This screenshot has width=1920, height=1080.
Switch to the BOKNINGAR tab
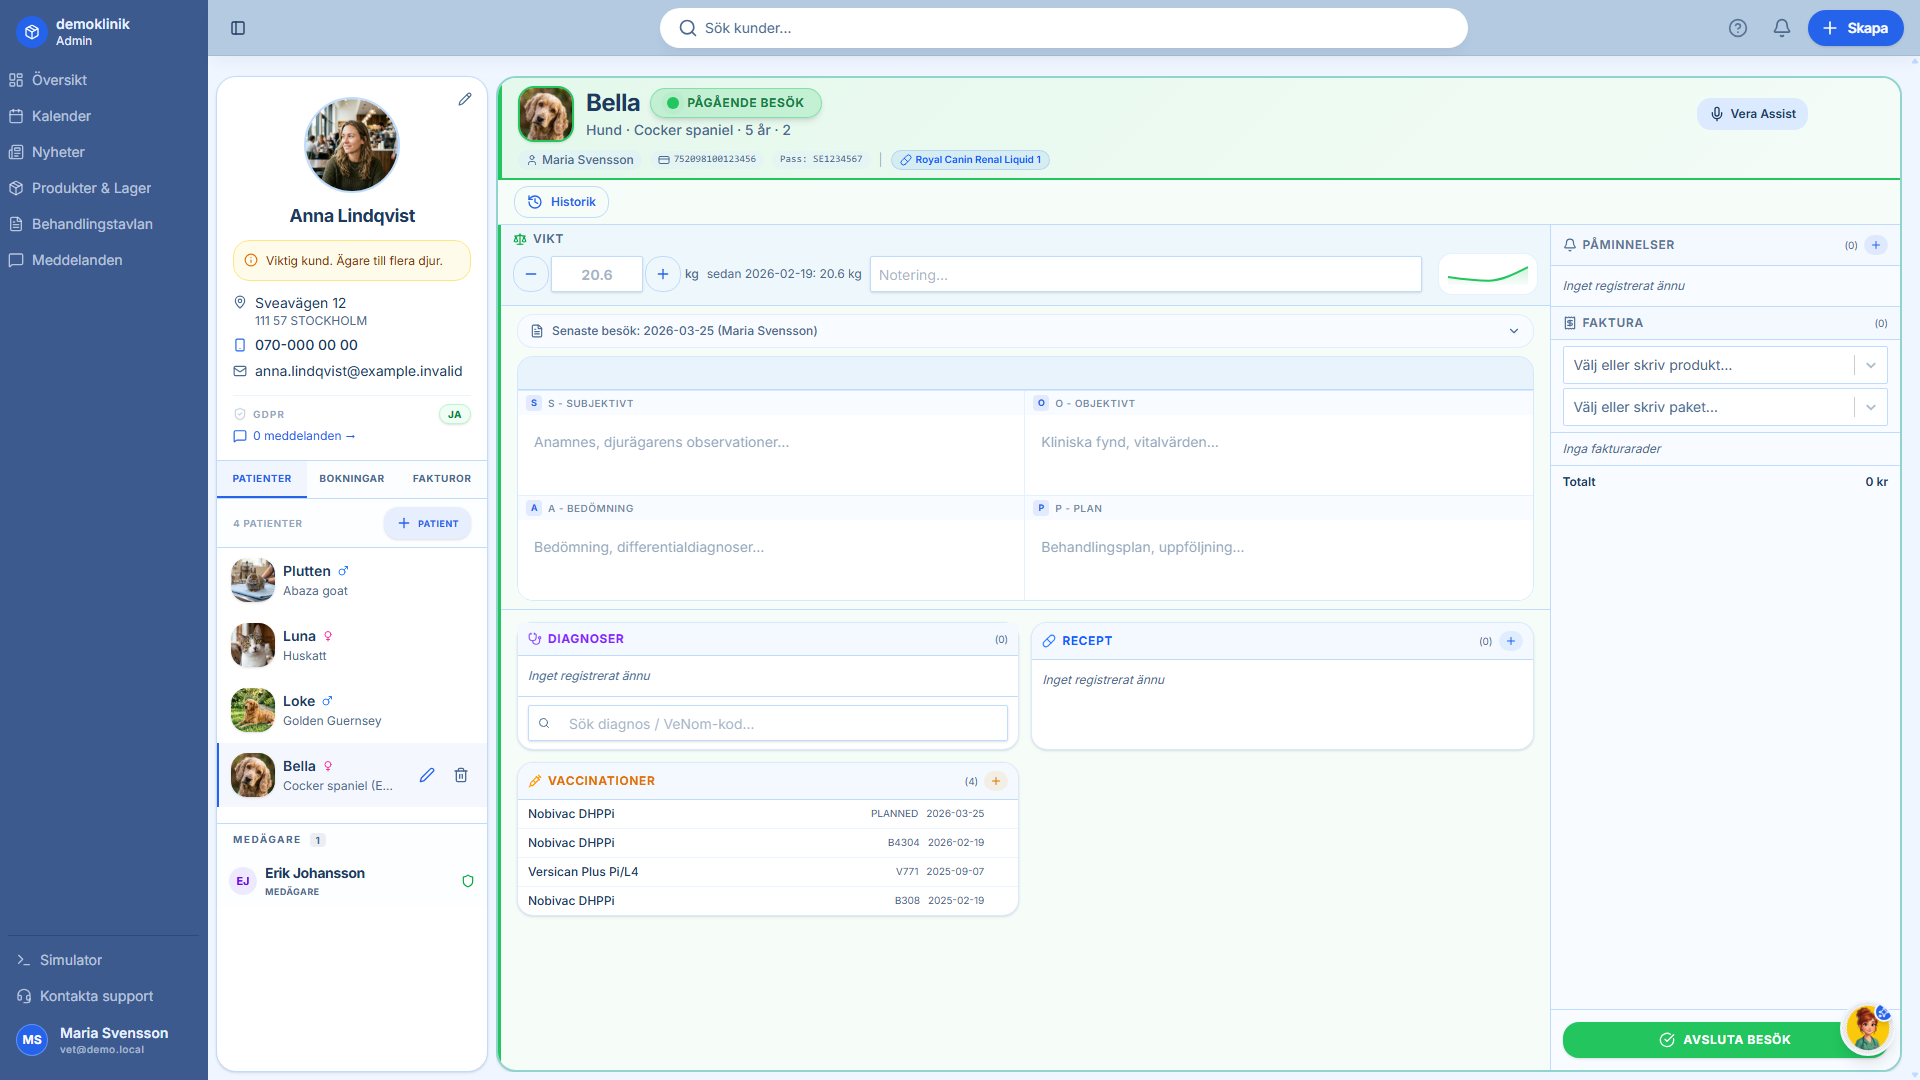(x=351, y=479)
